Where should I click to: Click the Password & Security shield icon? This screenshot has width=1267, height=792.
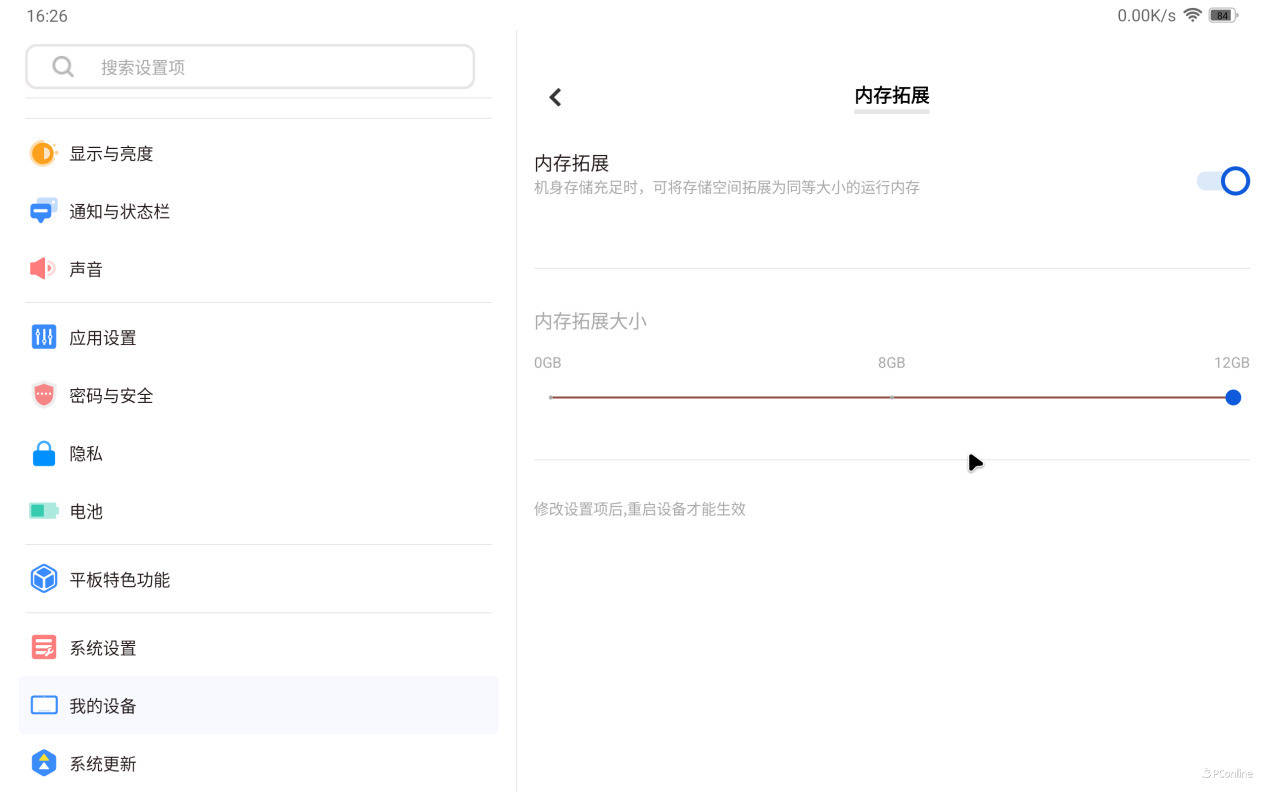click(x=43, y=395)
